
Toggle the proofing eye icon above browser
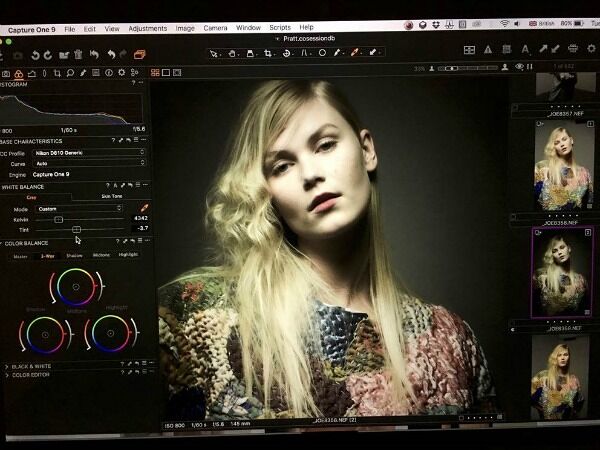(519, 67)
